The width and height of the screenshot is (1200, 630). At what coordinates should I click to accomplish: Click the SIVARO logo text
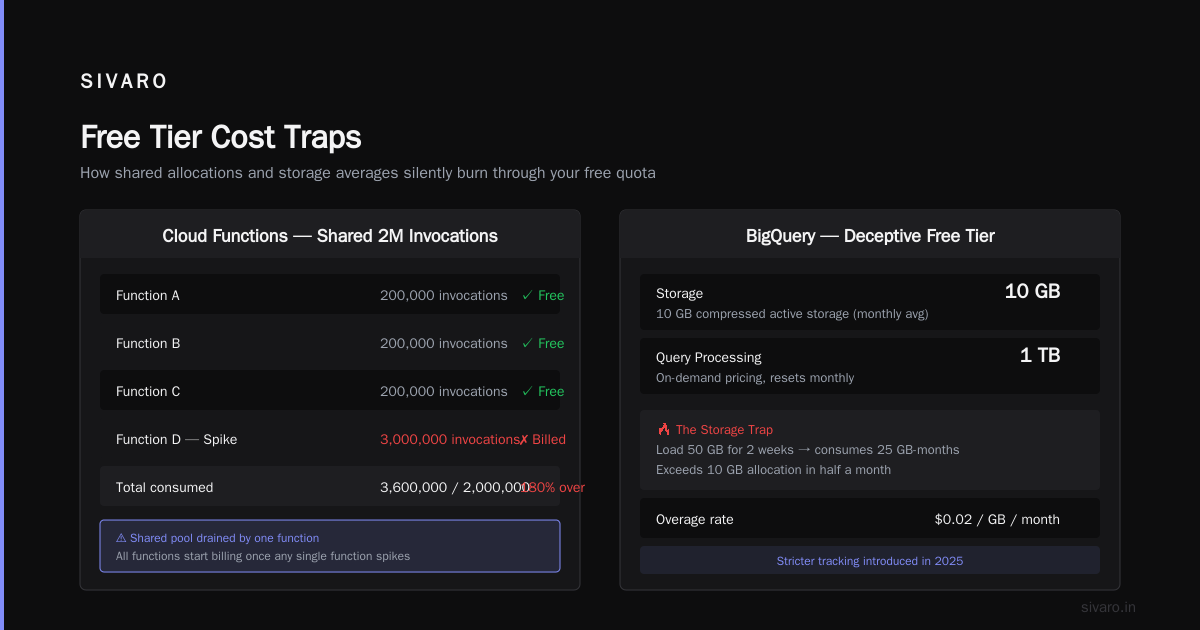coord(124,82)
